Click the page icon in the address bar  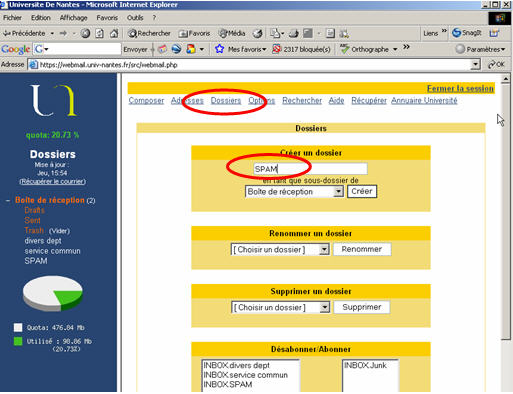(x=33, y=65)
